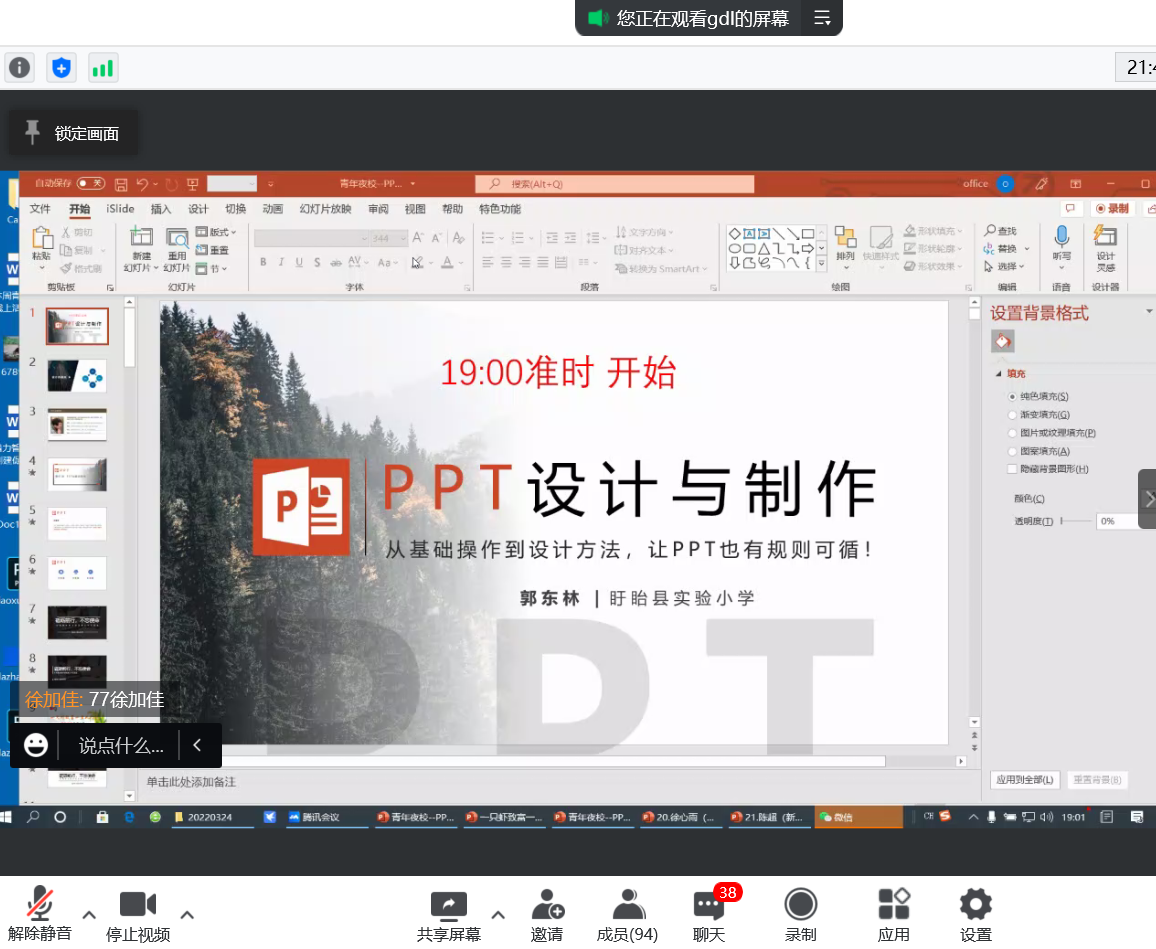
Task: Collapse the 填充 section
Action: (998, 374)
